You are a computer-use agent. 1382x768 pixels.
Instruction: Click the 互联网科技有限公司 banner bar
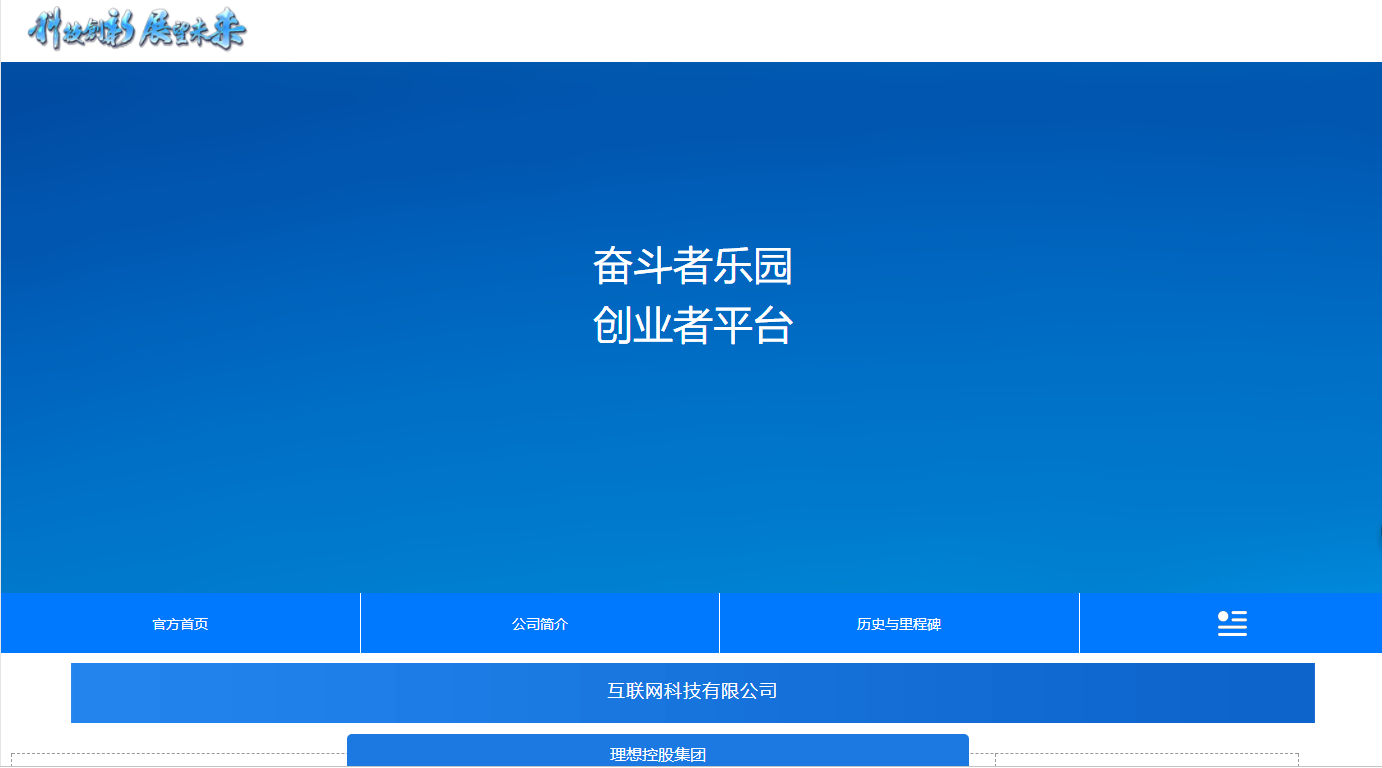pyautogui.click(x=692, y=692)
